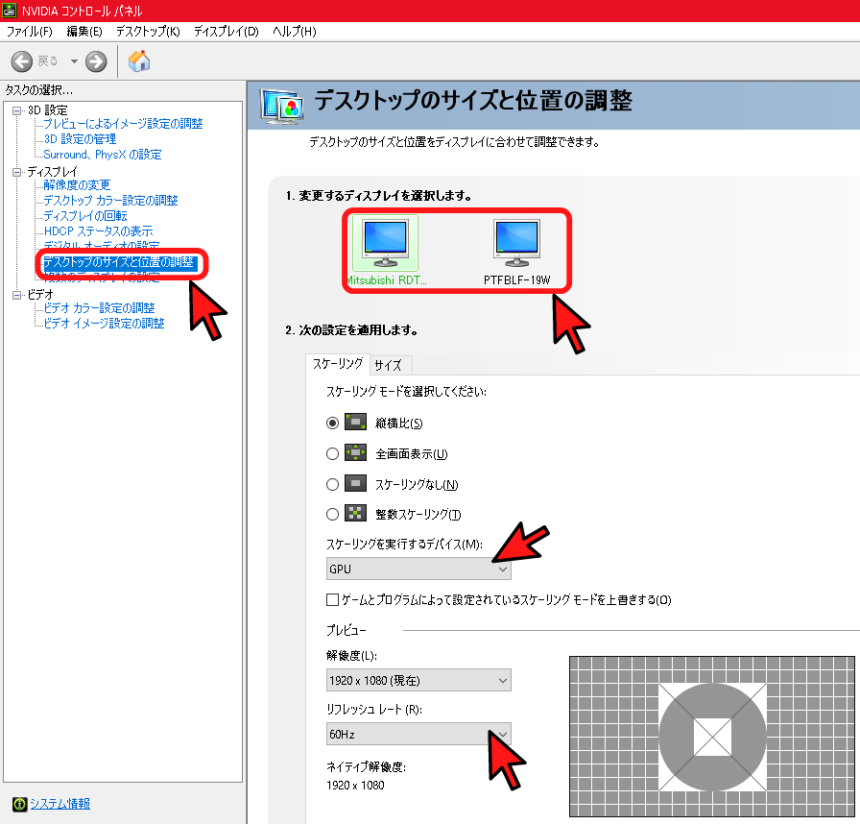Open the デスクトップ(K) menu
Image resolution: width=860 pixels, height=824 pixels.
click(148, 31)
